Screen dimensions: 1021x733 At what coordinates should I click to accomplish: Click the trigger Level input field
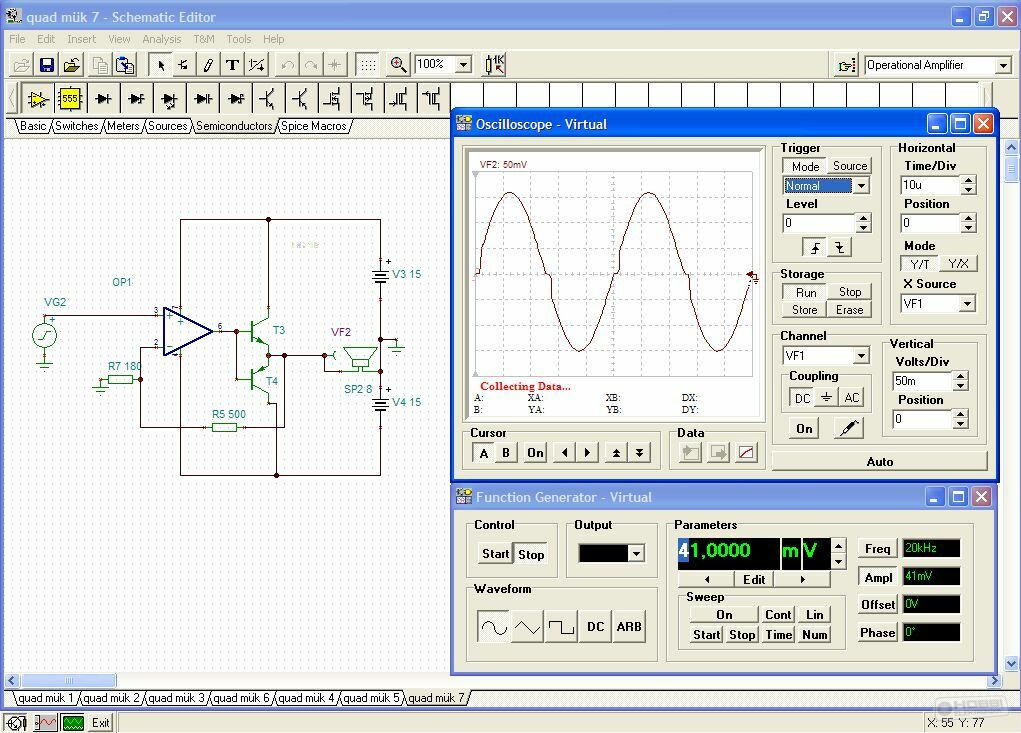818,223
